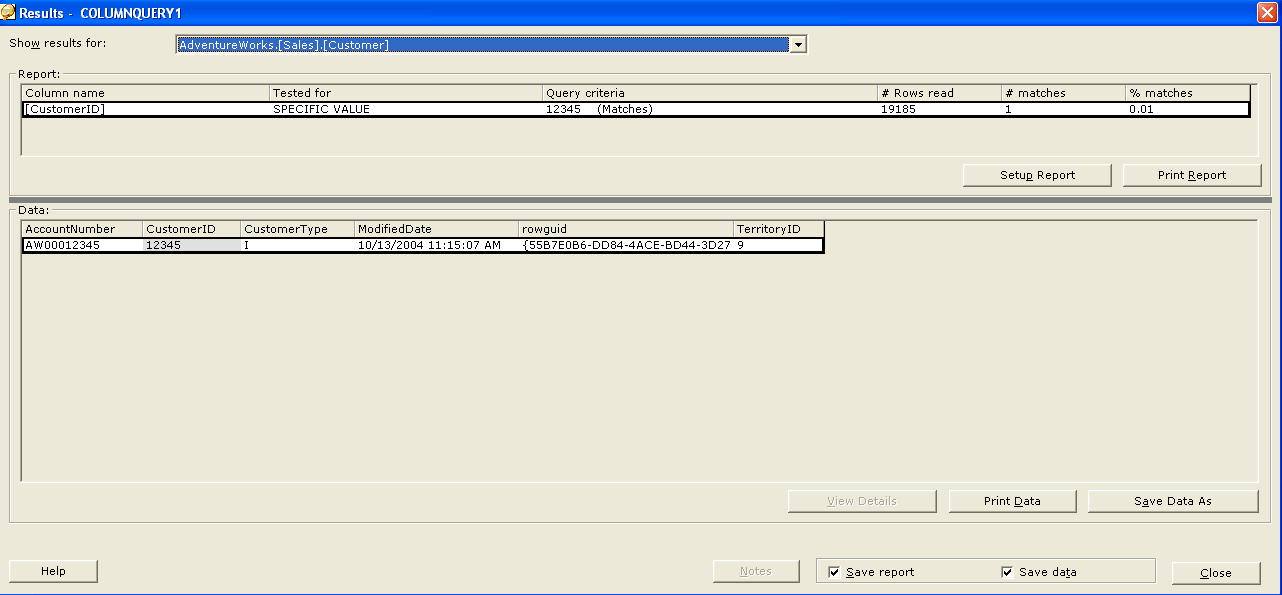
Task: Click the ModifiedDate data column header
Action: click(x=437, y=229)
